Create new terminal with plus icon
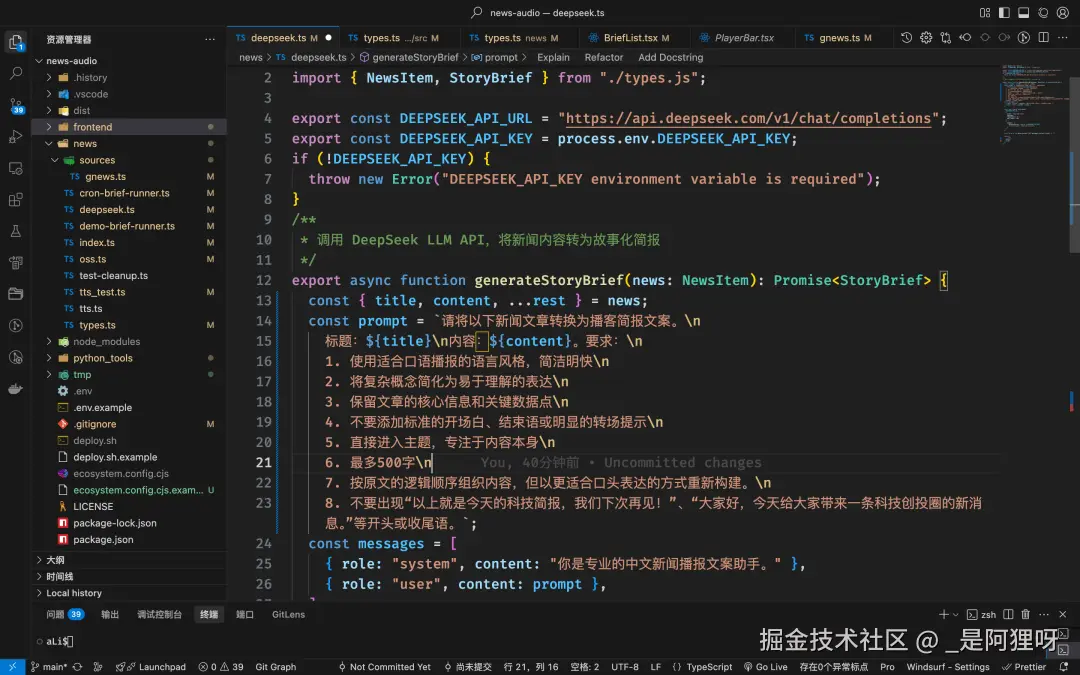This screenshot has height=675, width=1080. (x=944, y=614)
